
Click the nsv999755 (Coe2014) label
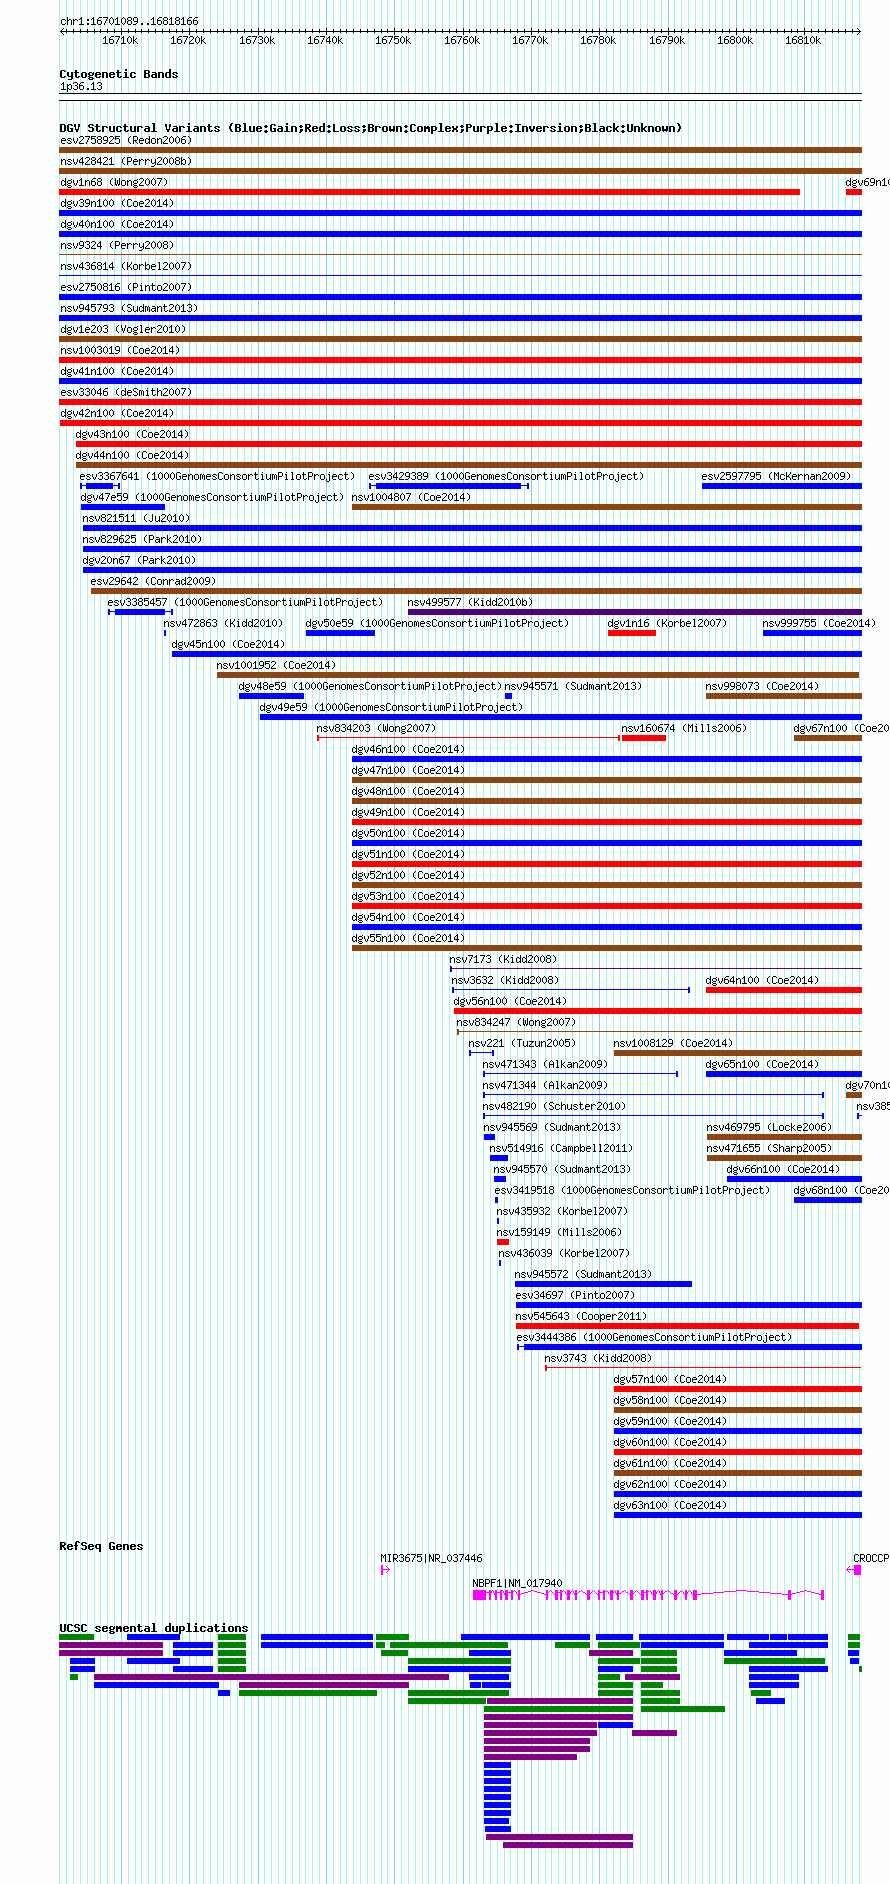(819, 623)
